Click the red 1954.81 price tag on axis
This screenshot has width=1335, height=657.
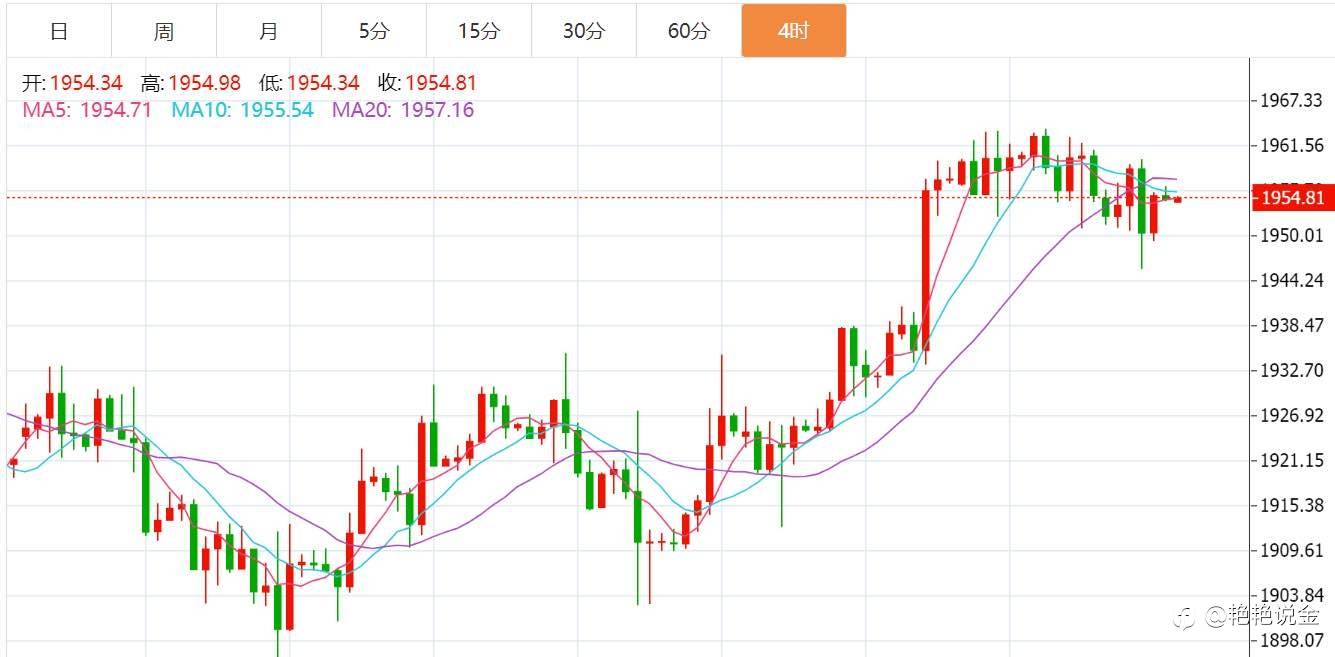pyautogui.click(x=1291, y=198)
